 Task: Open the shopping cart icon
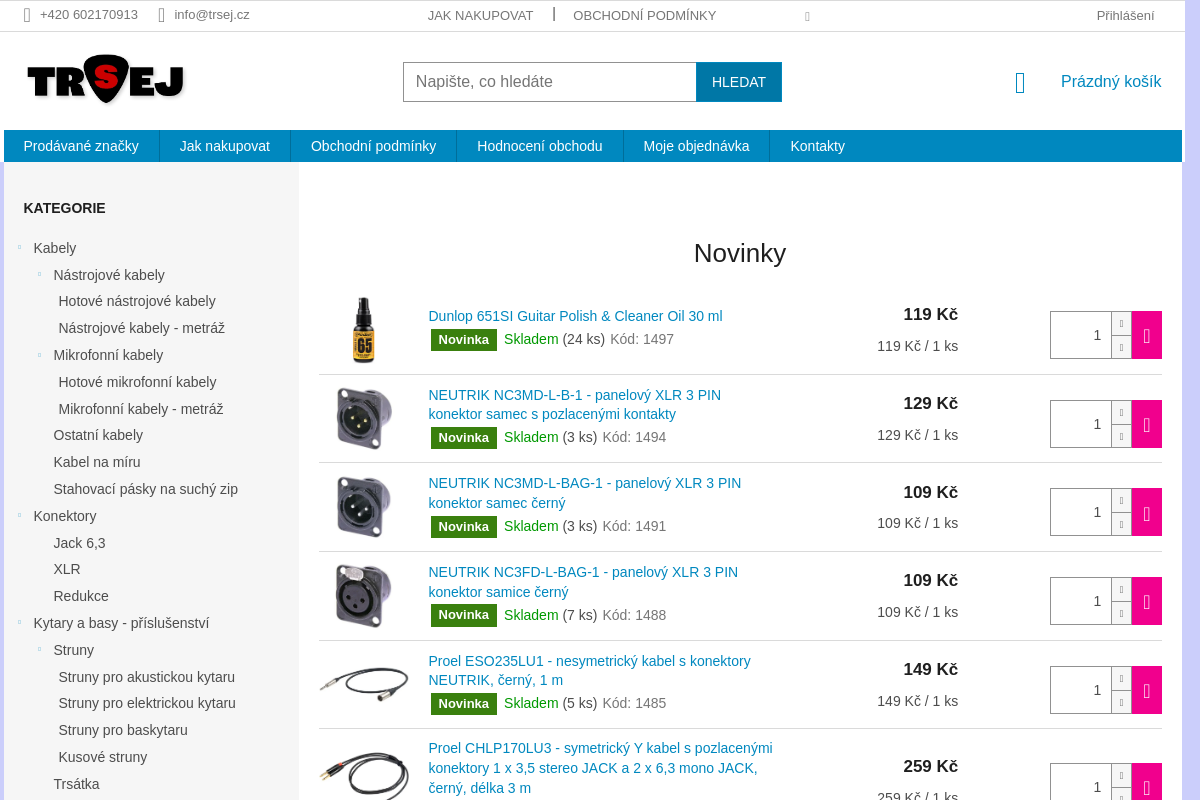tap(1020, 83)
